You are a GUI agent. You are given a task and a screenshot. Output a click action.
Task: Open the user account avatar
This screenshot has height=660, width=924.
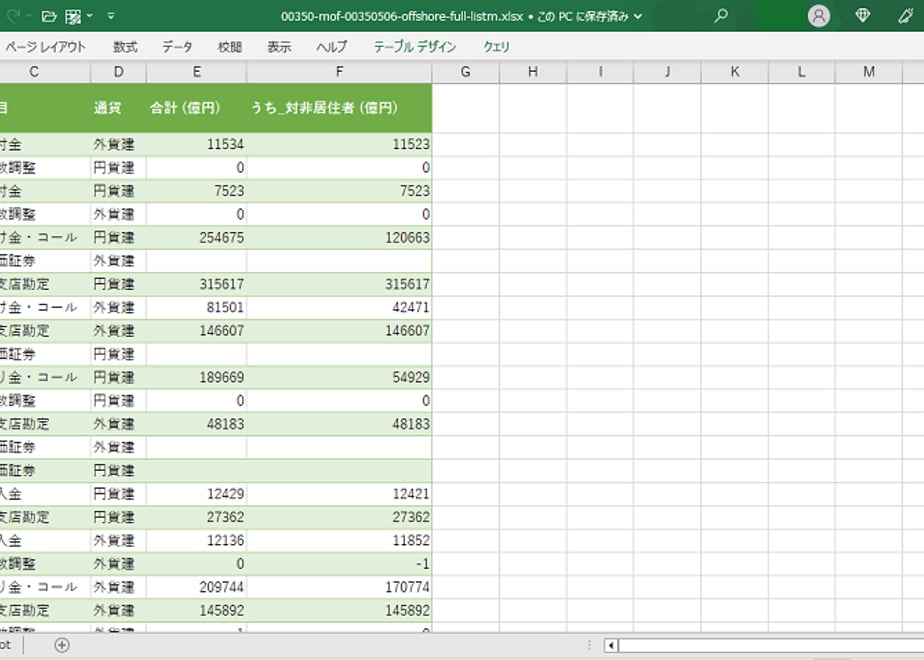point(819,16)
